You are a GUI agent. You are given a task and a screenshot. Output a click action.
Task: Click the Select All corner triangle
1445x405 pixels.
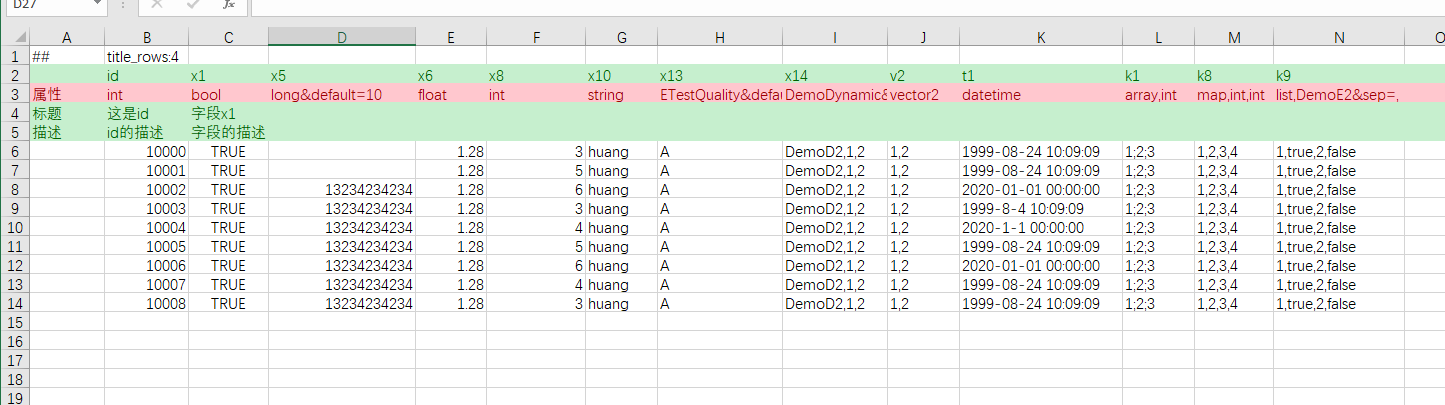pyautogui.click(x=15, y=37)
